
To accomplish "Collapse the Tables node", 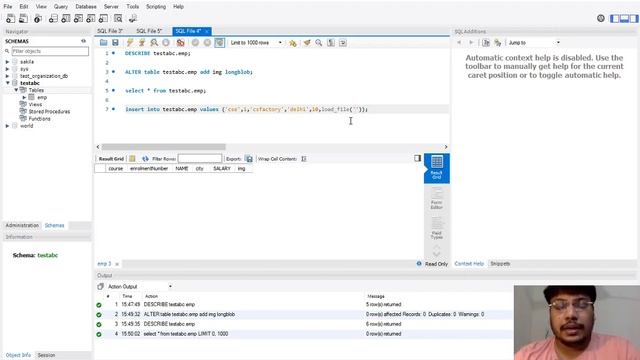I will [16, 90].
